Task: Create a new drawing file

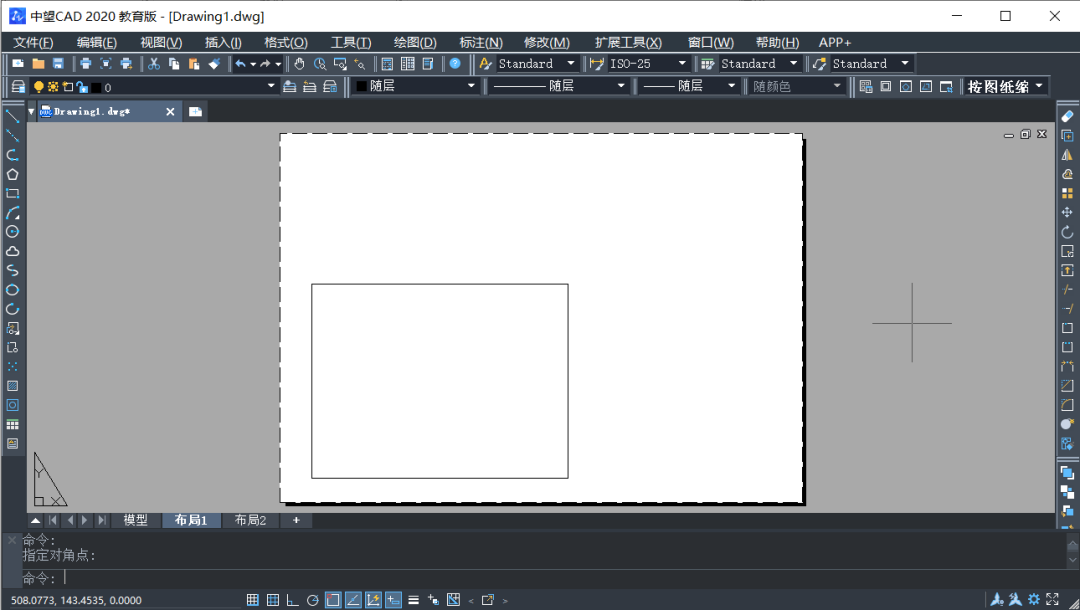Action: [x=18, y=63]
